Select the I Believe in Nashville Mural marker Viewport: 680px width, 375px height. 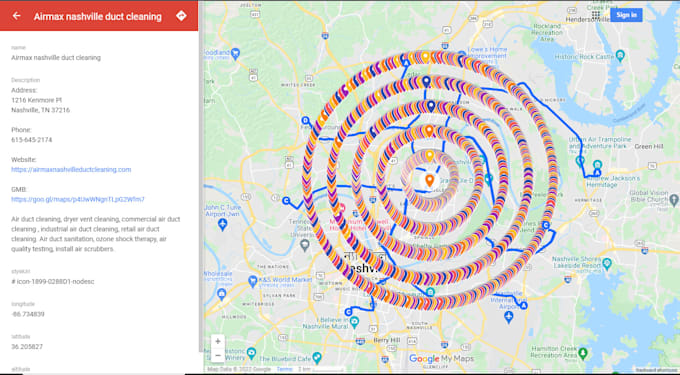355,322
